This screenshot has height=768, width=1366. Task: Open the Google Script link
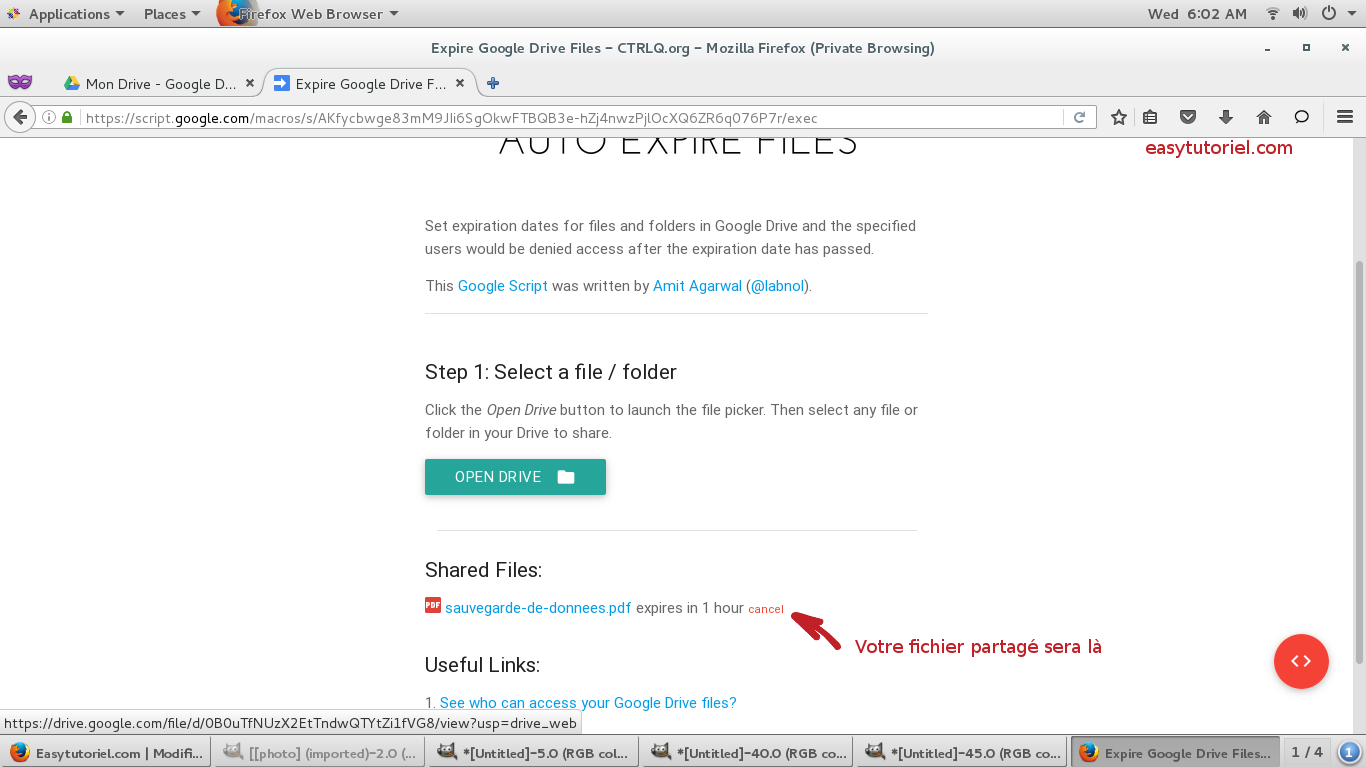[x=503, y=285]
